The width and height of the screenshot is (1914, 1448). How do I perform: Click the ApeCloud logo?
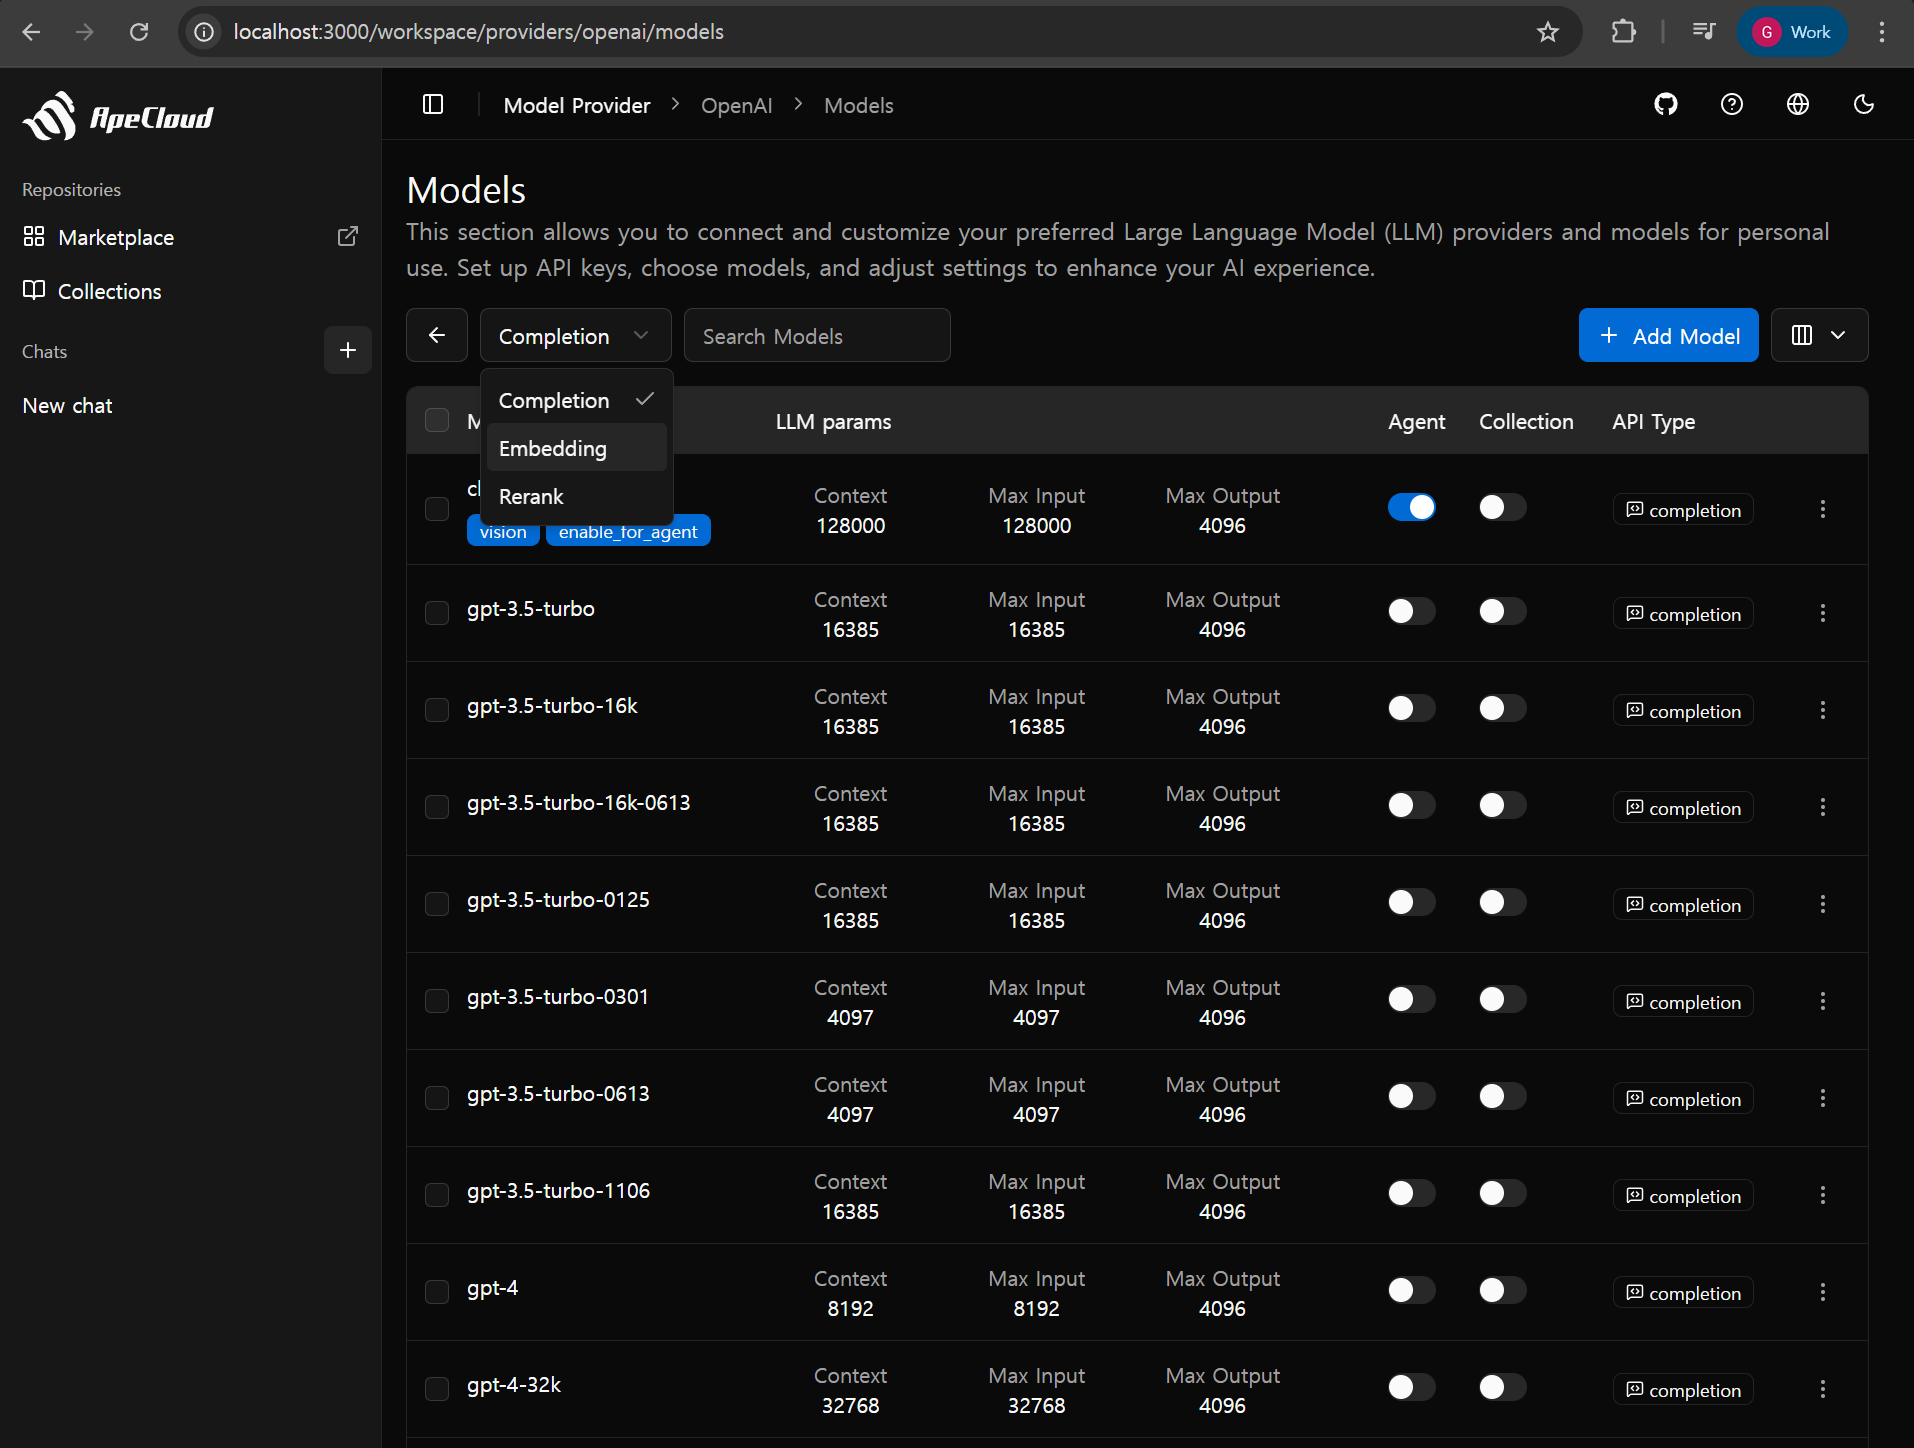click(x=118, y=117)
